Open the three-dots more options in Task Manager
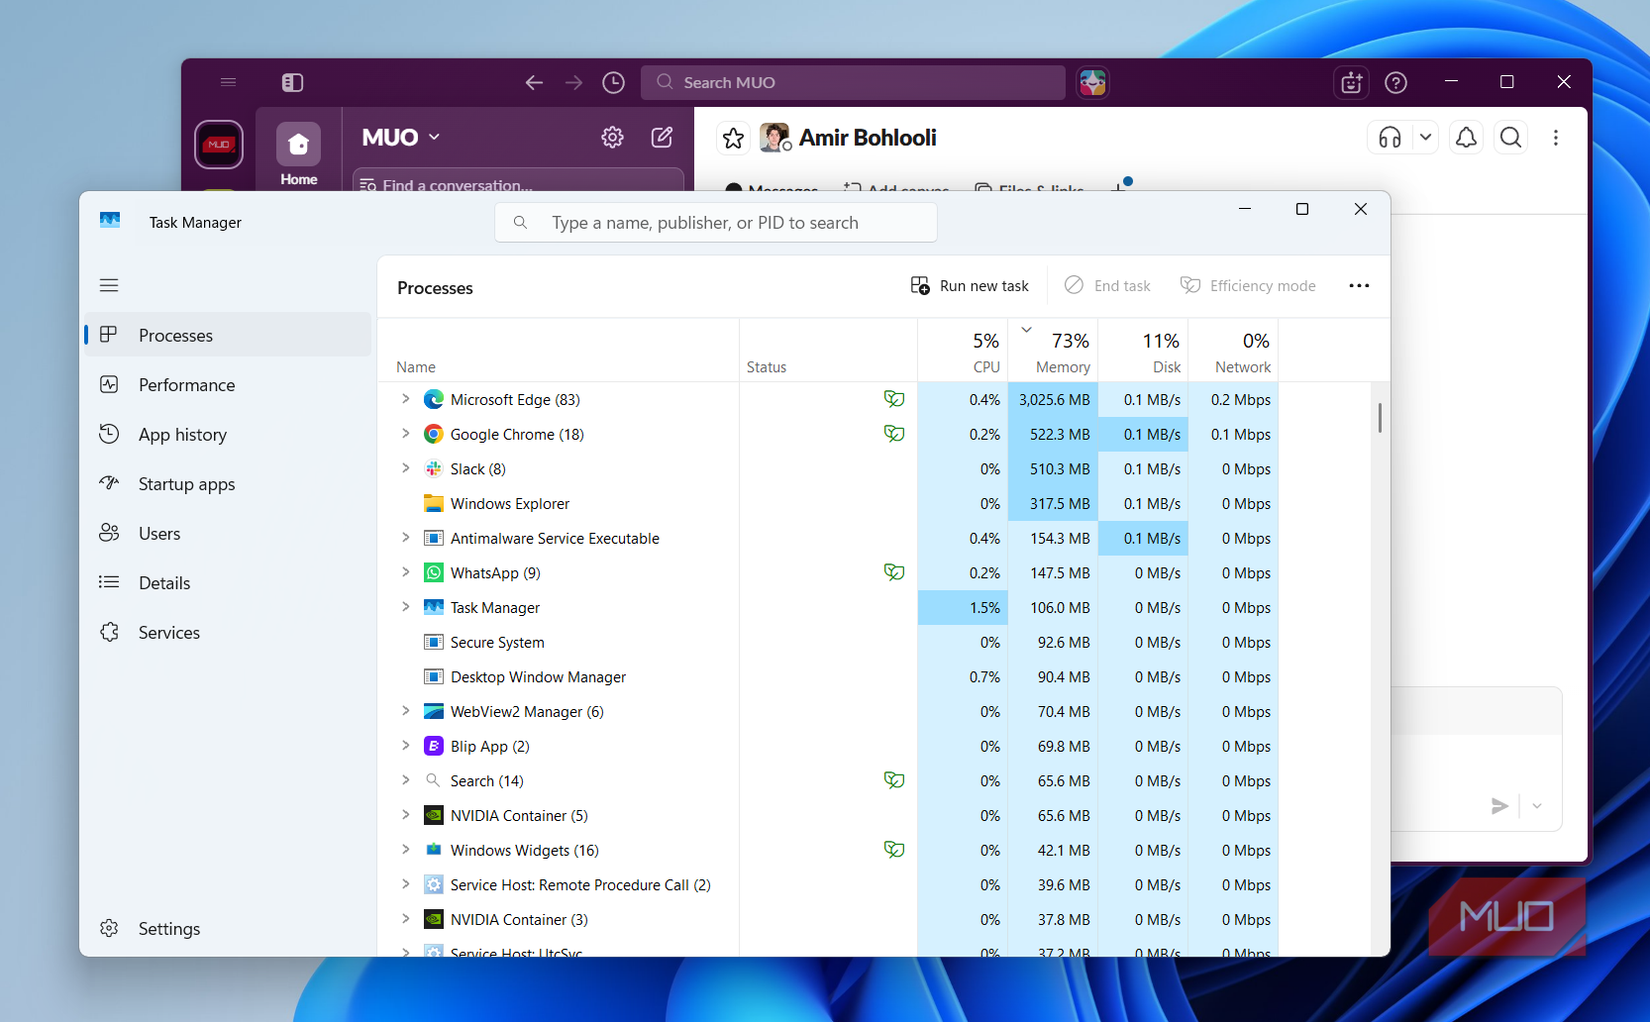Image resolution: width=1650 pixels, height=1022 pixels. pyautogui.click(x=1358, y=286)
